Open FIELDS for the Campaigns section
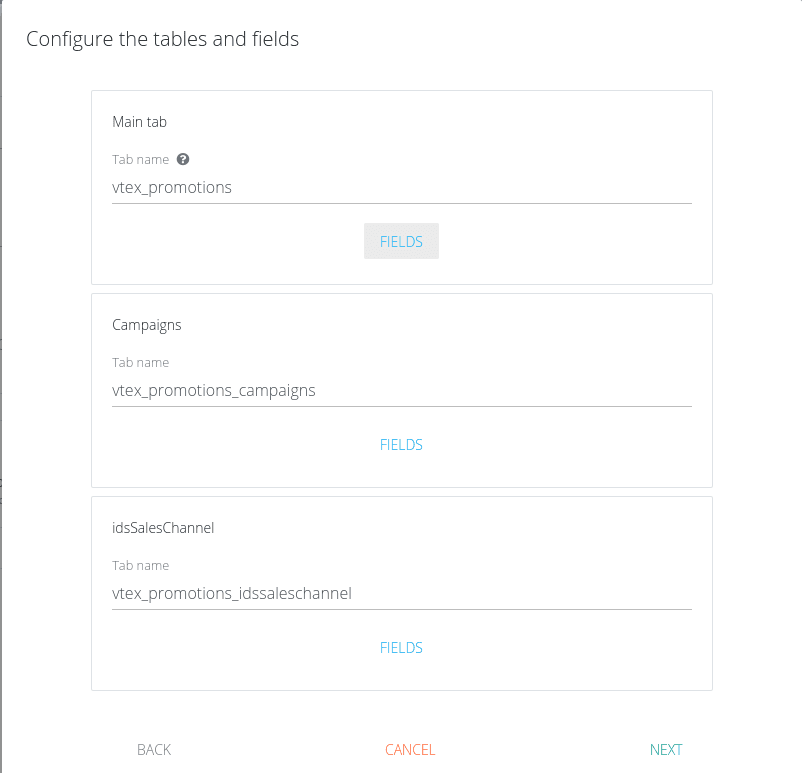 click(401, 445)
